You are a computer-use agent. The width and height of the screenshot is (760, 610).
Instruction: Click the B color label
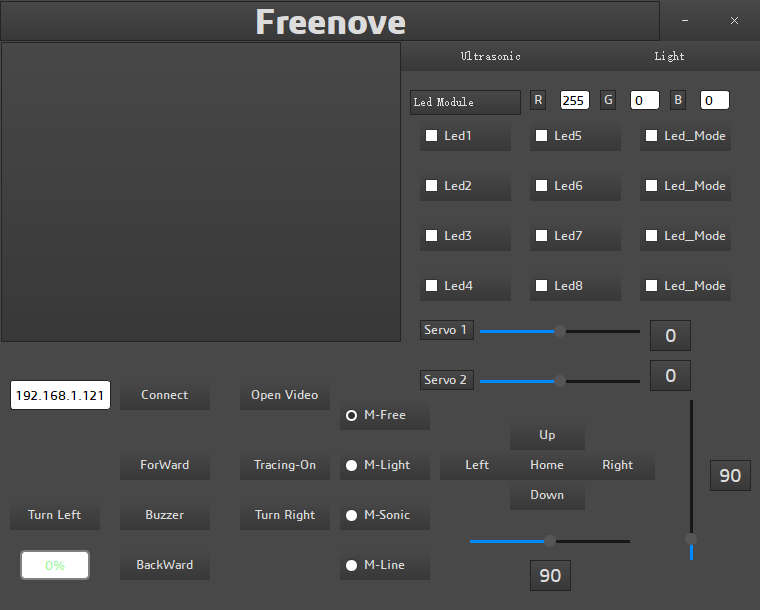pyautogui.click(x=678, y=100)
